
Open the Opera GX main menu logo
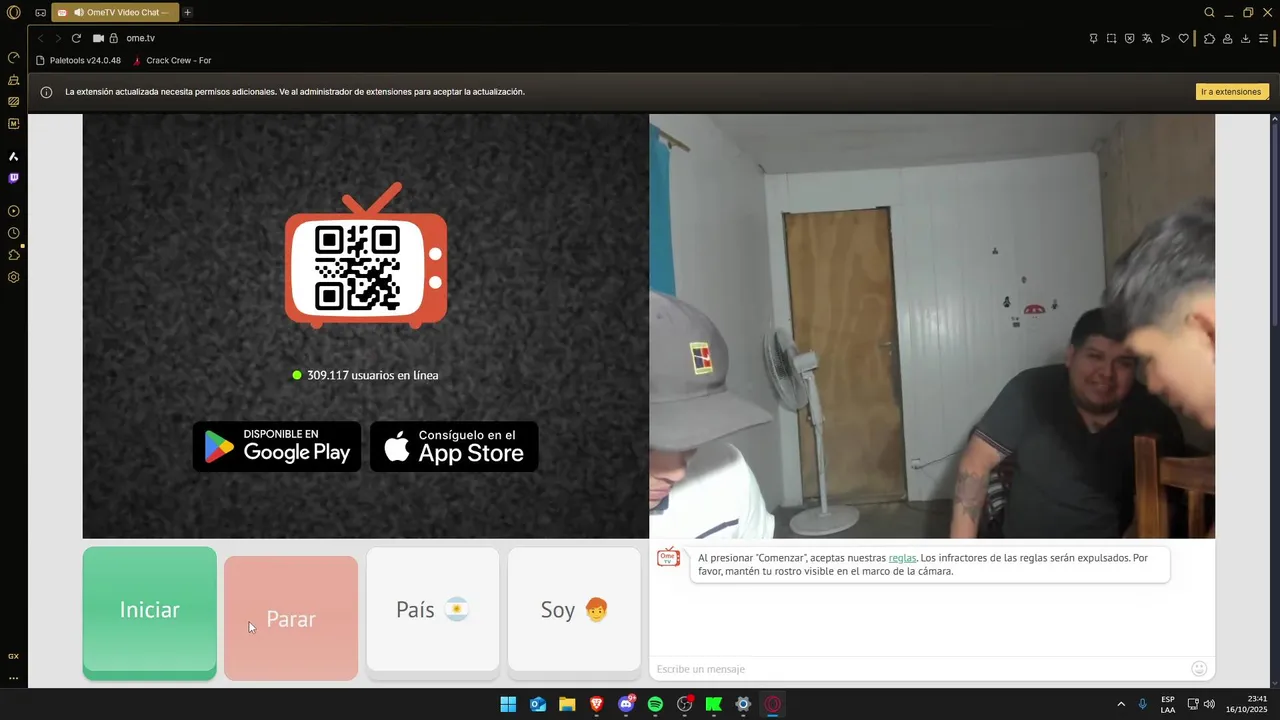(x=13, y=13)
